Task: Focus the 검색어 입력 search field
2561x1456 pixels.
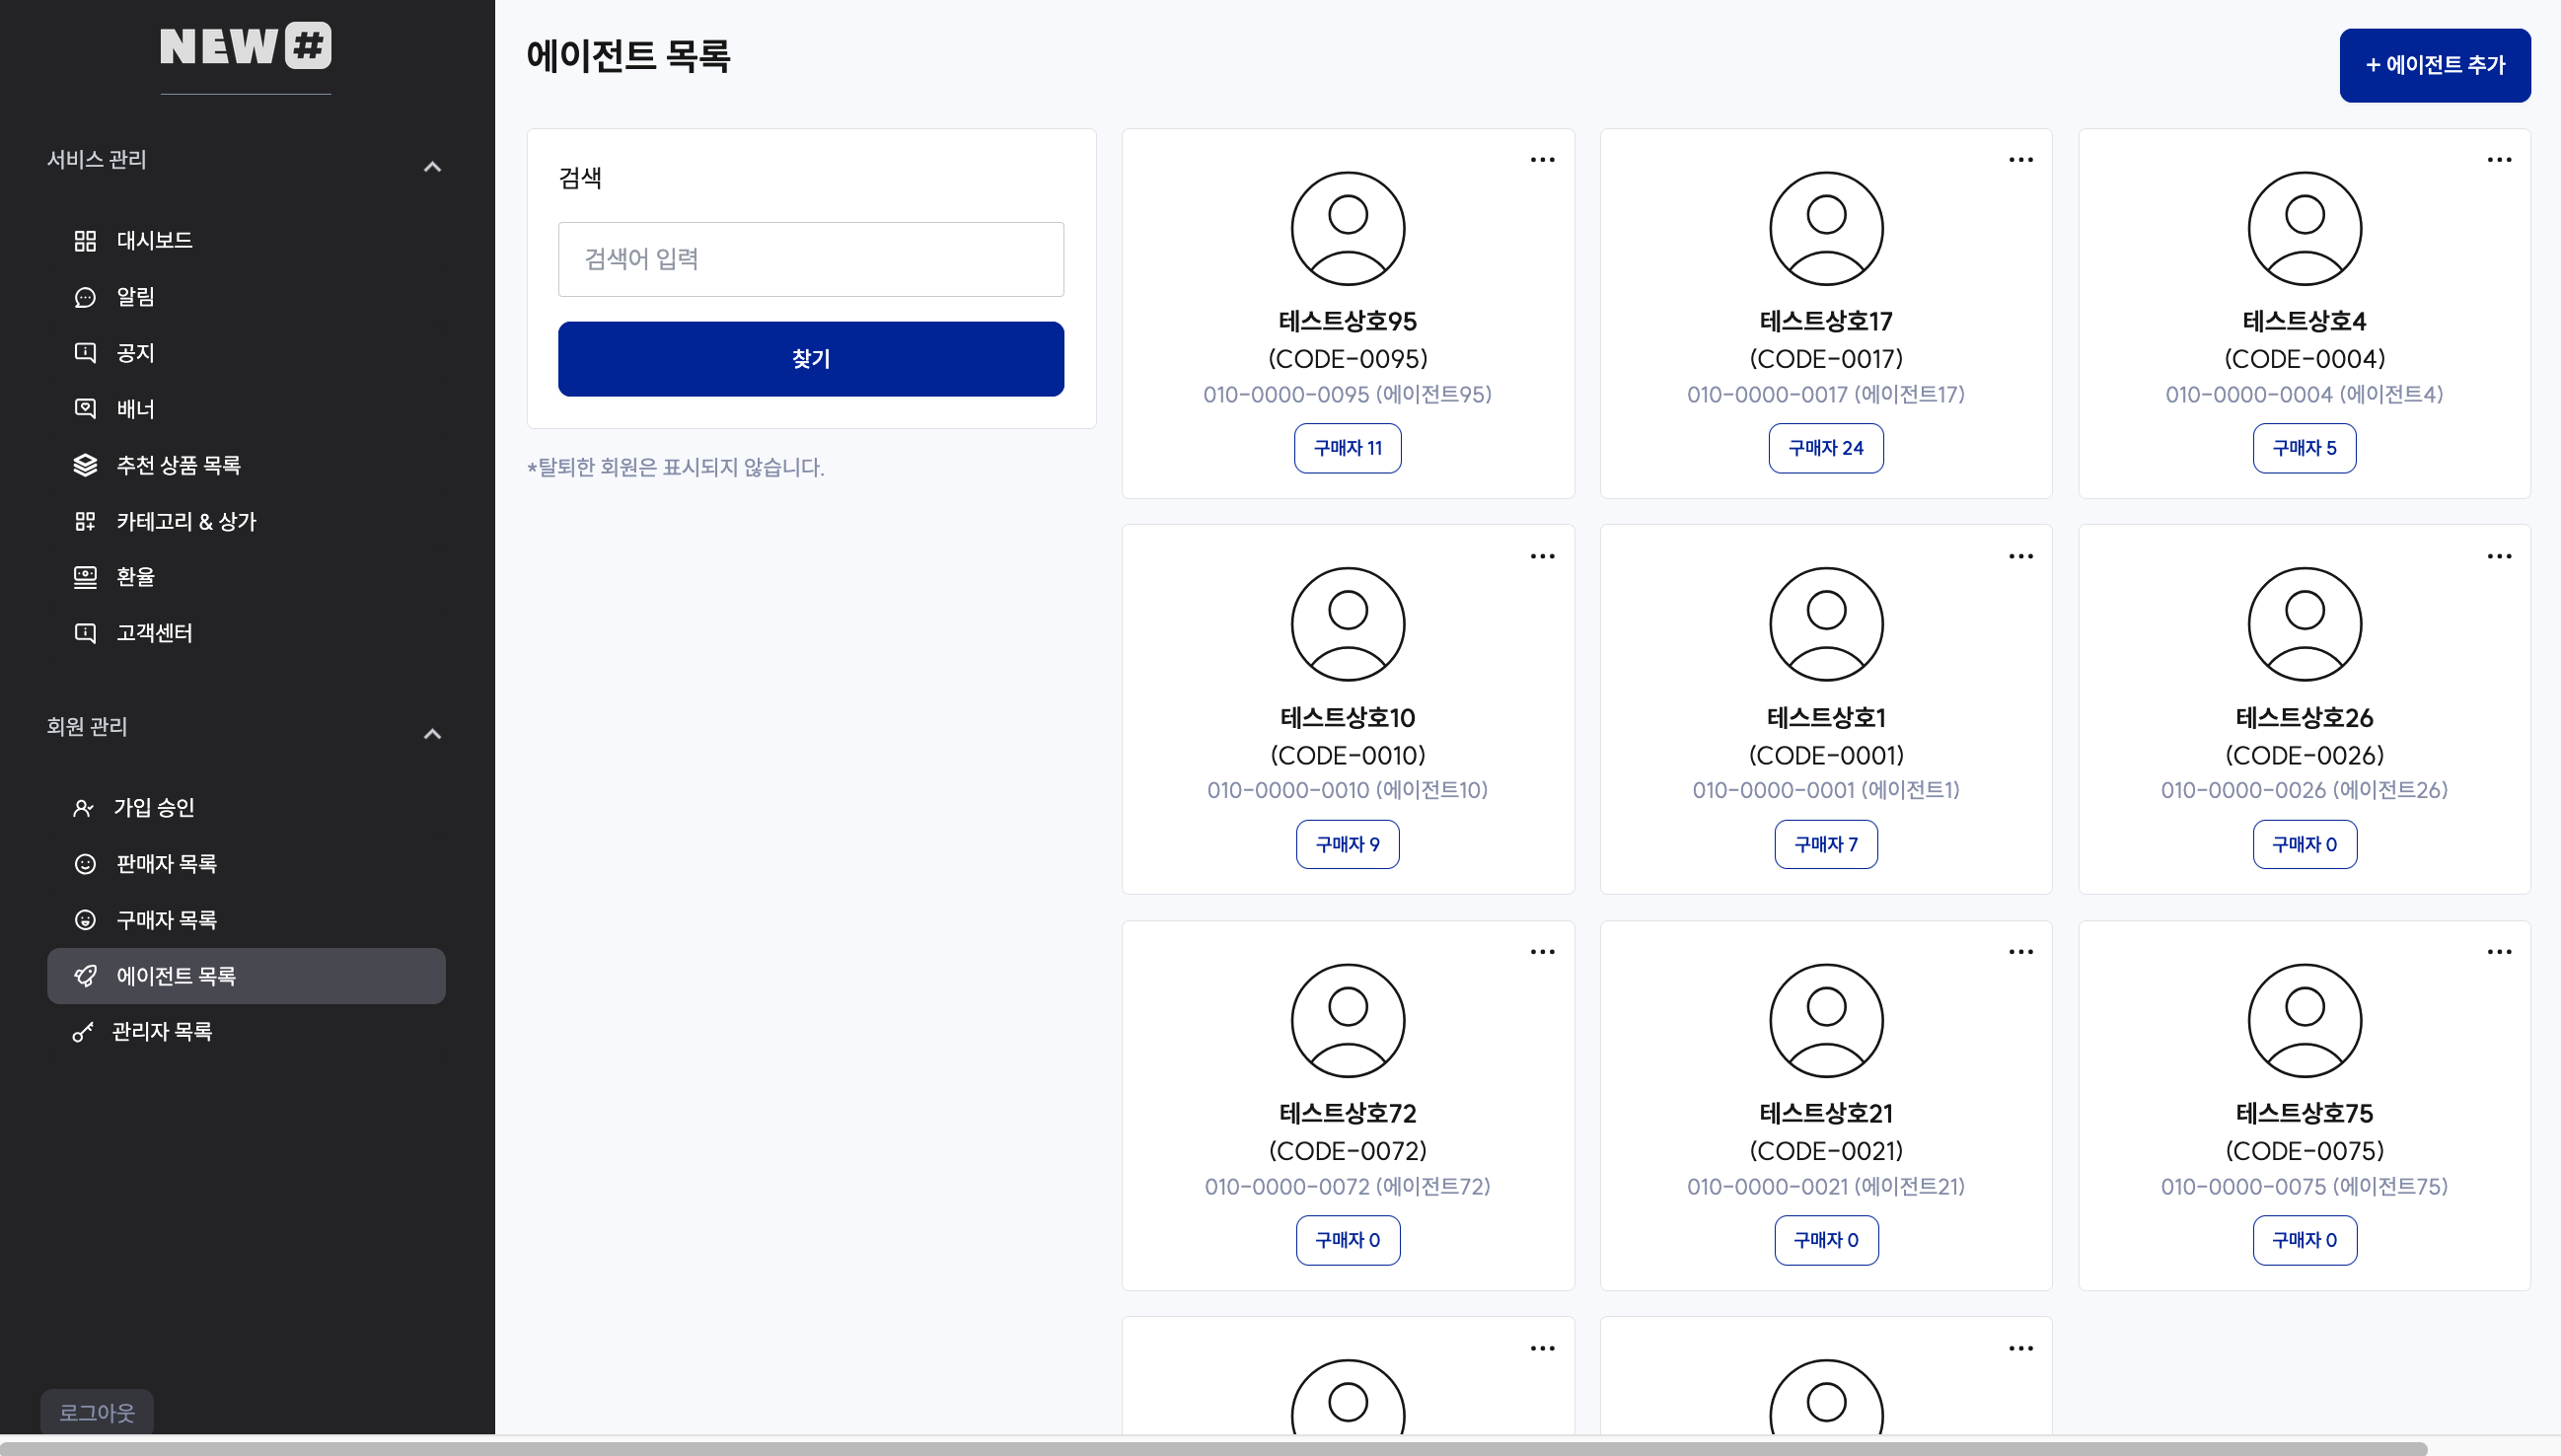Action: click(x=810, y=260)
